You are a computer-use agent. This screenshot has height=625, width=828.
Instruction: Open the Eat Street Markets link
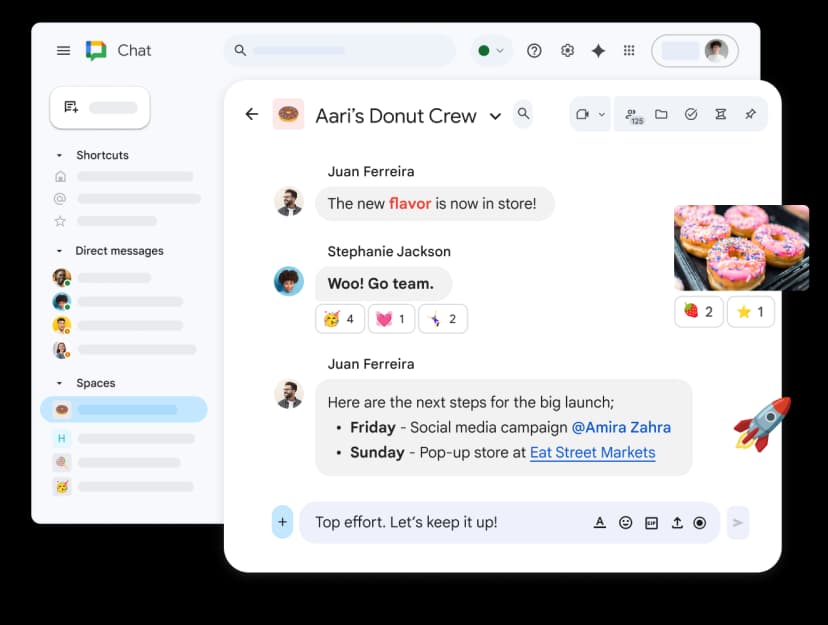pos(592,452)
